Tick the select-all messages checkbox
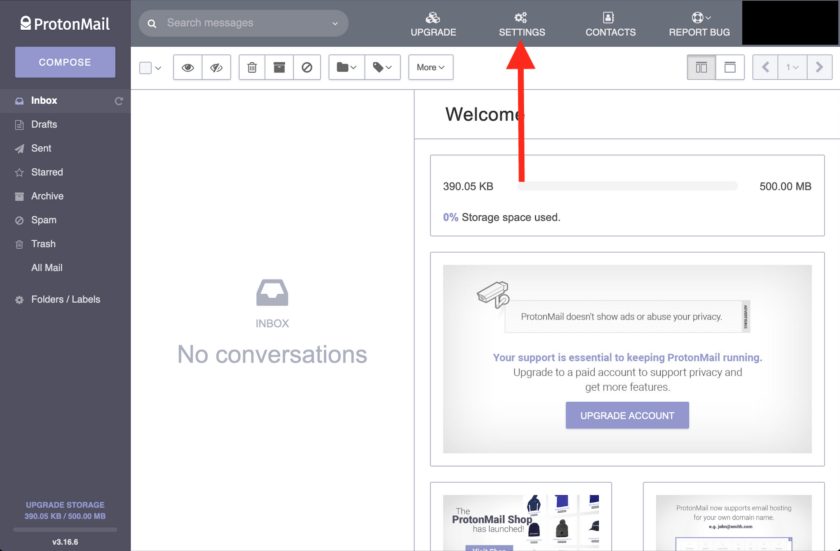840x551 pixels. click(145, 68)
